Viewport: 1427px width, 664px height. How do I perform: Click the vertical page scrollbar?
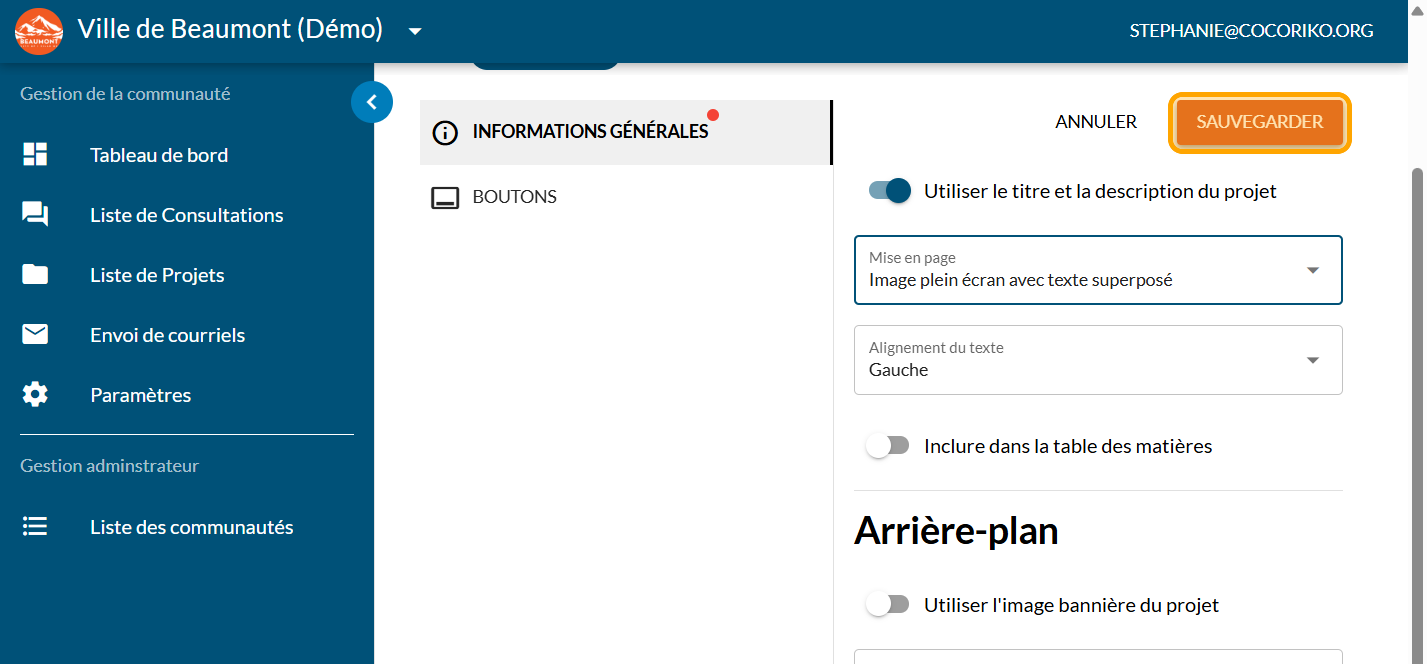[1417, 400]
